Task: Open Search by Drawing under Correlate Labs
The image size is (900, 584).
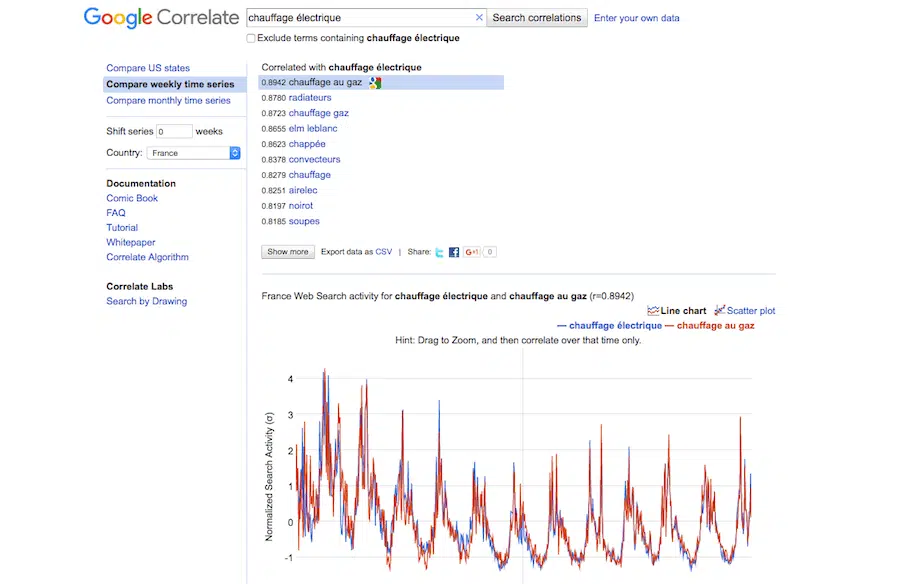Action: click(146, 301)
